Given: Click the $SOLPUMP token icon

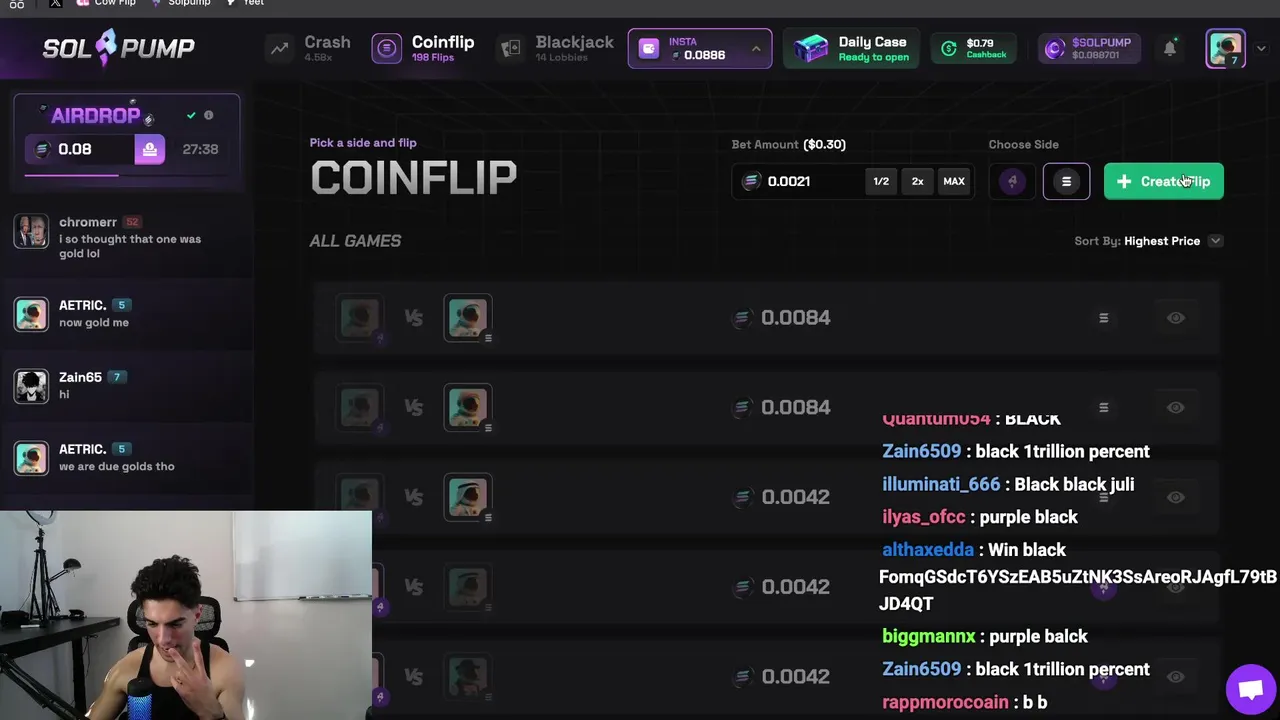Looking at the screenshot, I should pyautogui.click(x=1054, y=48).
